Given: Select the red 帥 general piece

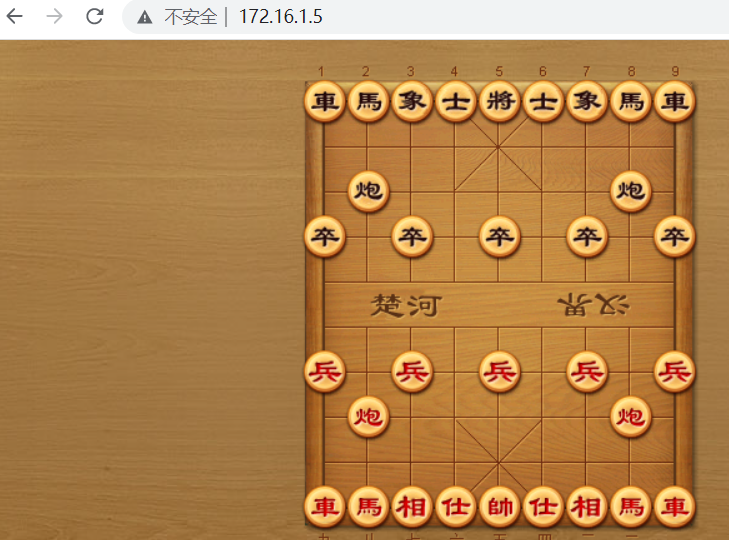Looking at the screenshot, I should [x=500, y=507].
